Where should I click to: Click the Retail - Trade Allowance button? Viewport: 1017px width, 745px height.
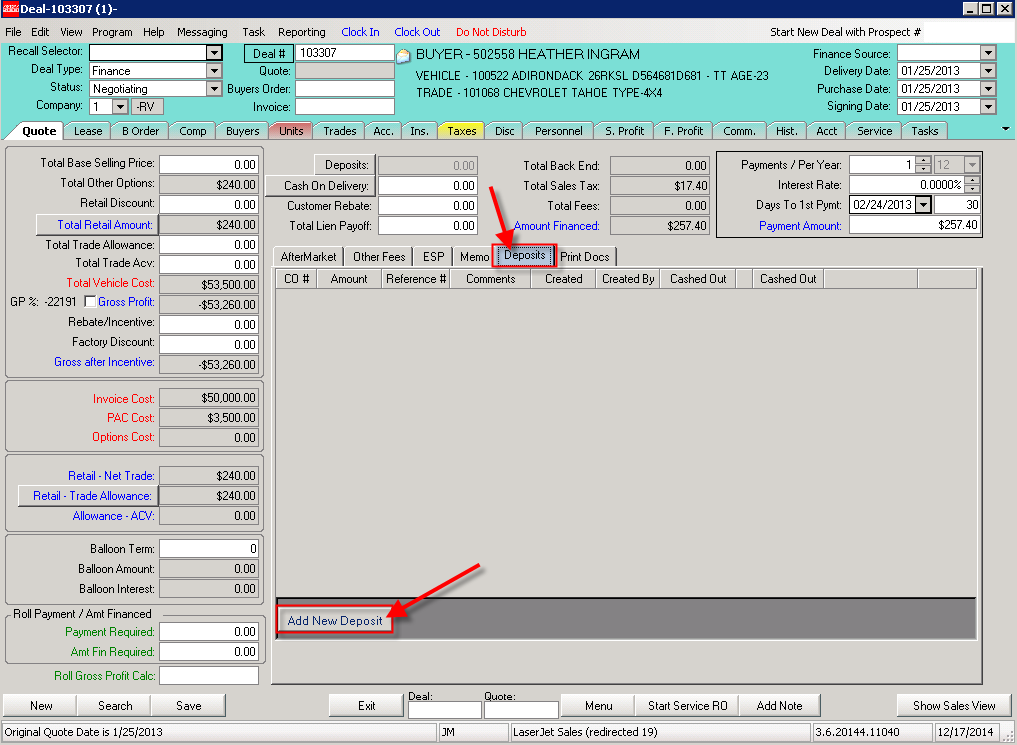point(88,496)
